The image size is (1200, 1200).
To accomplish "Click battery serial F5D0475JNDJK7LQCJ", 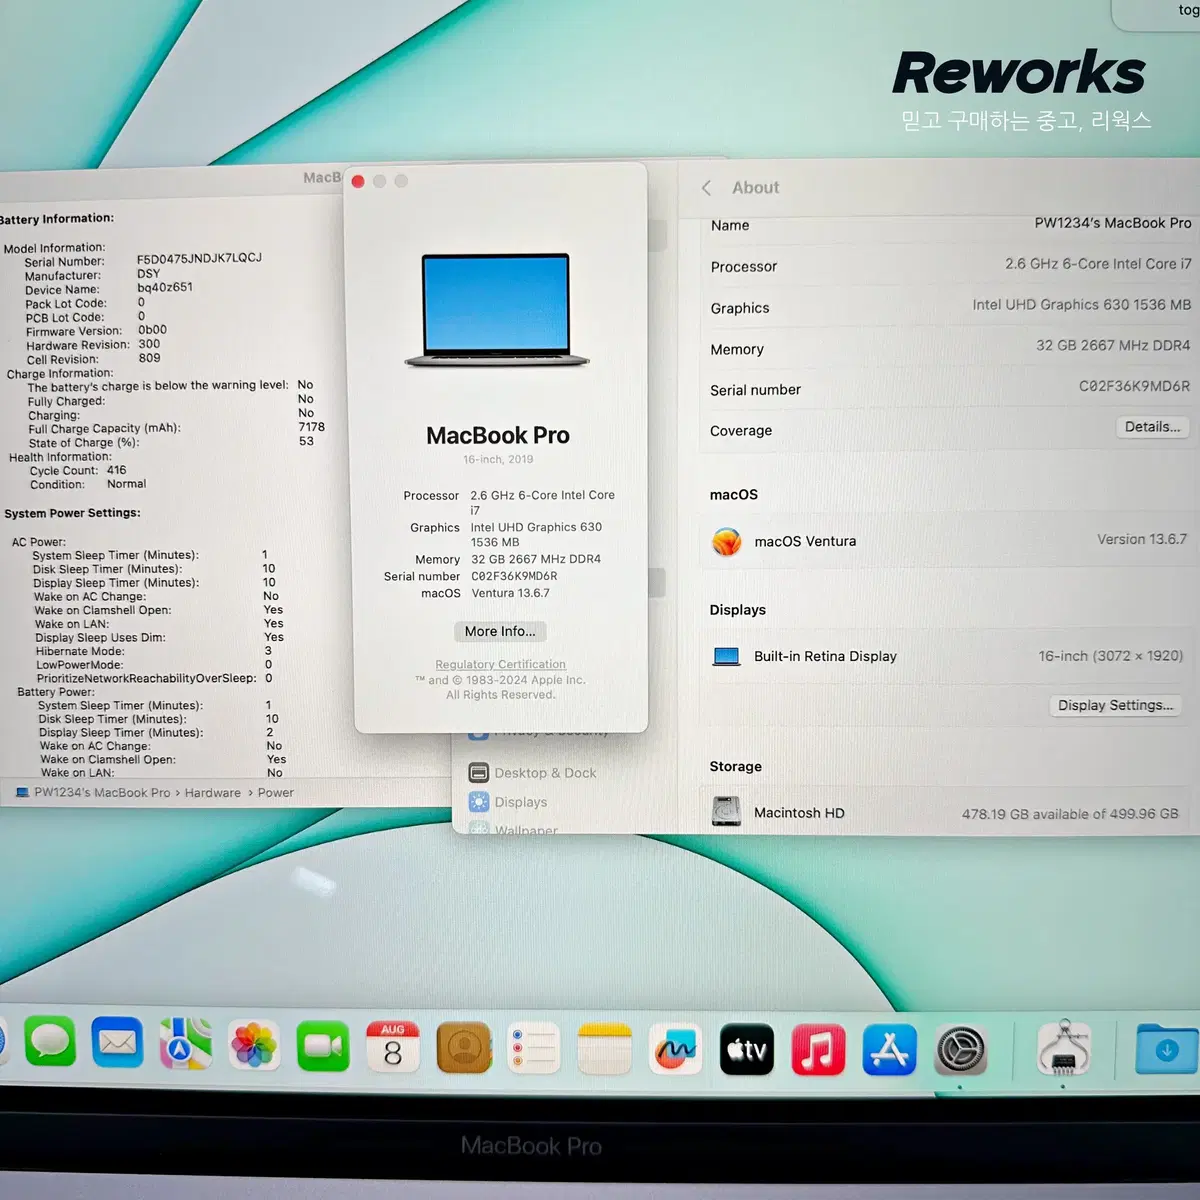I will coord(199,258).
